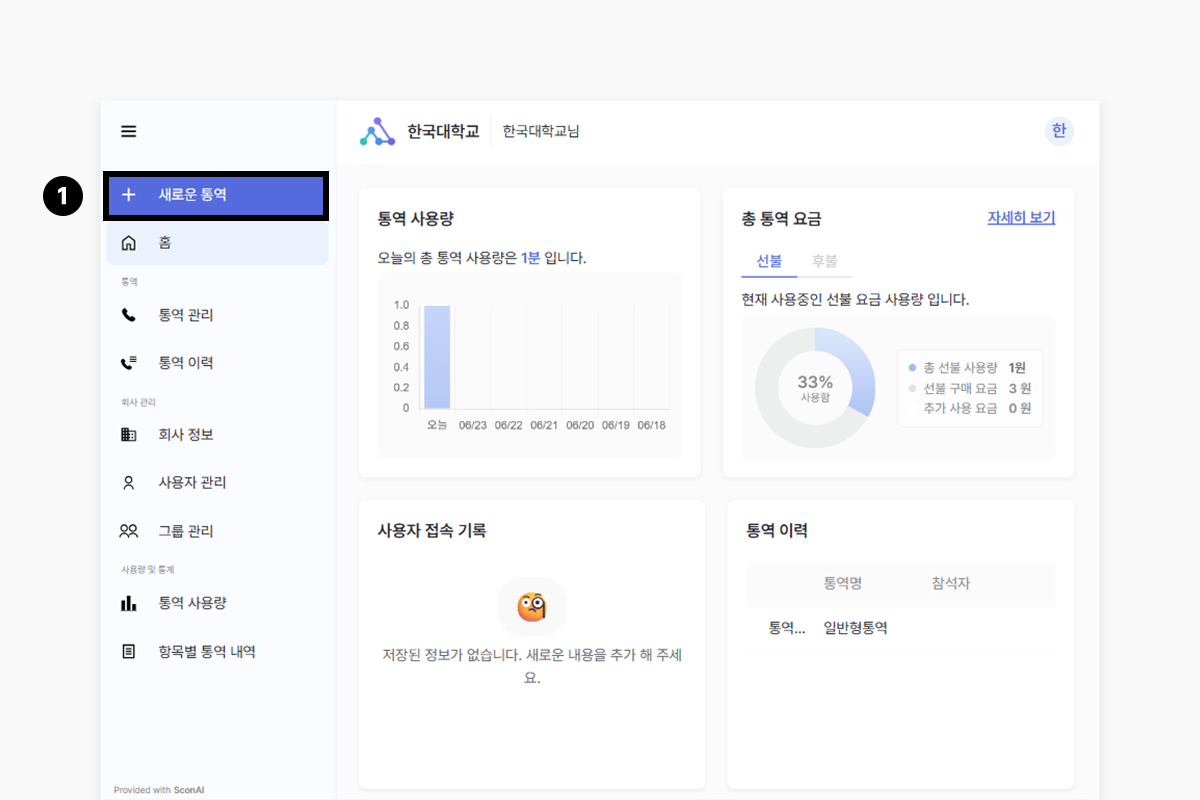The image size is (1200, 800).
Task: Click the 06/18 axis label
Action: coord(651,425)
